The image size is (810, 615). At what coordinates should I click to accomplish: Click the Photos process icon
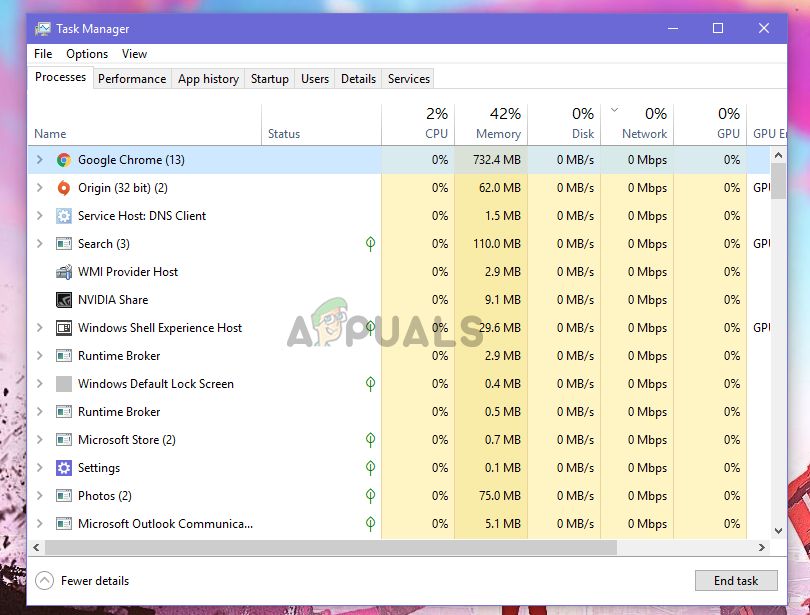coord(64,496)
